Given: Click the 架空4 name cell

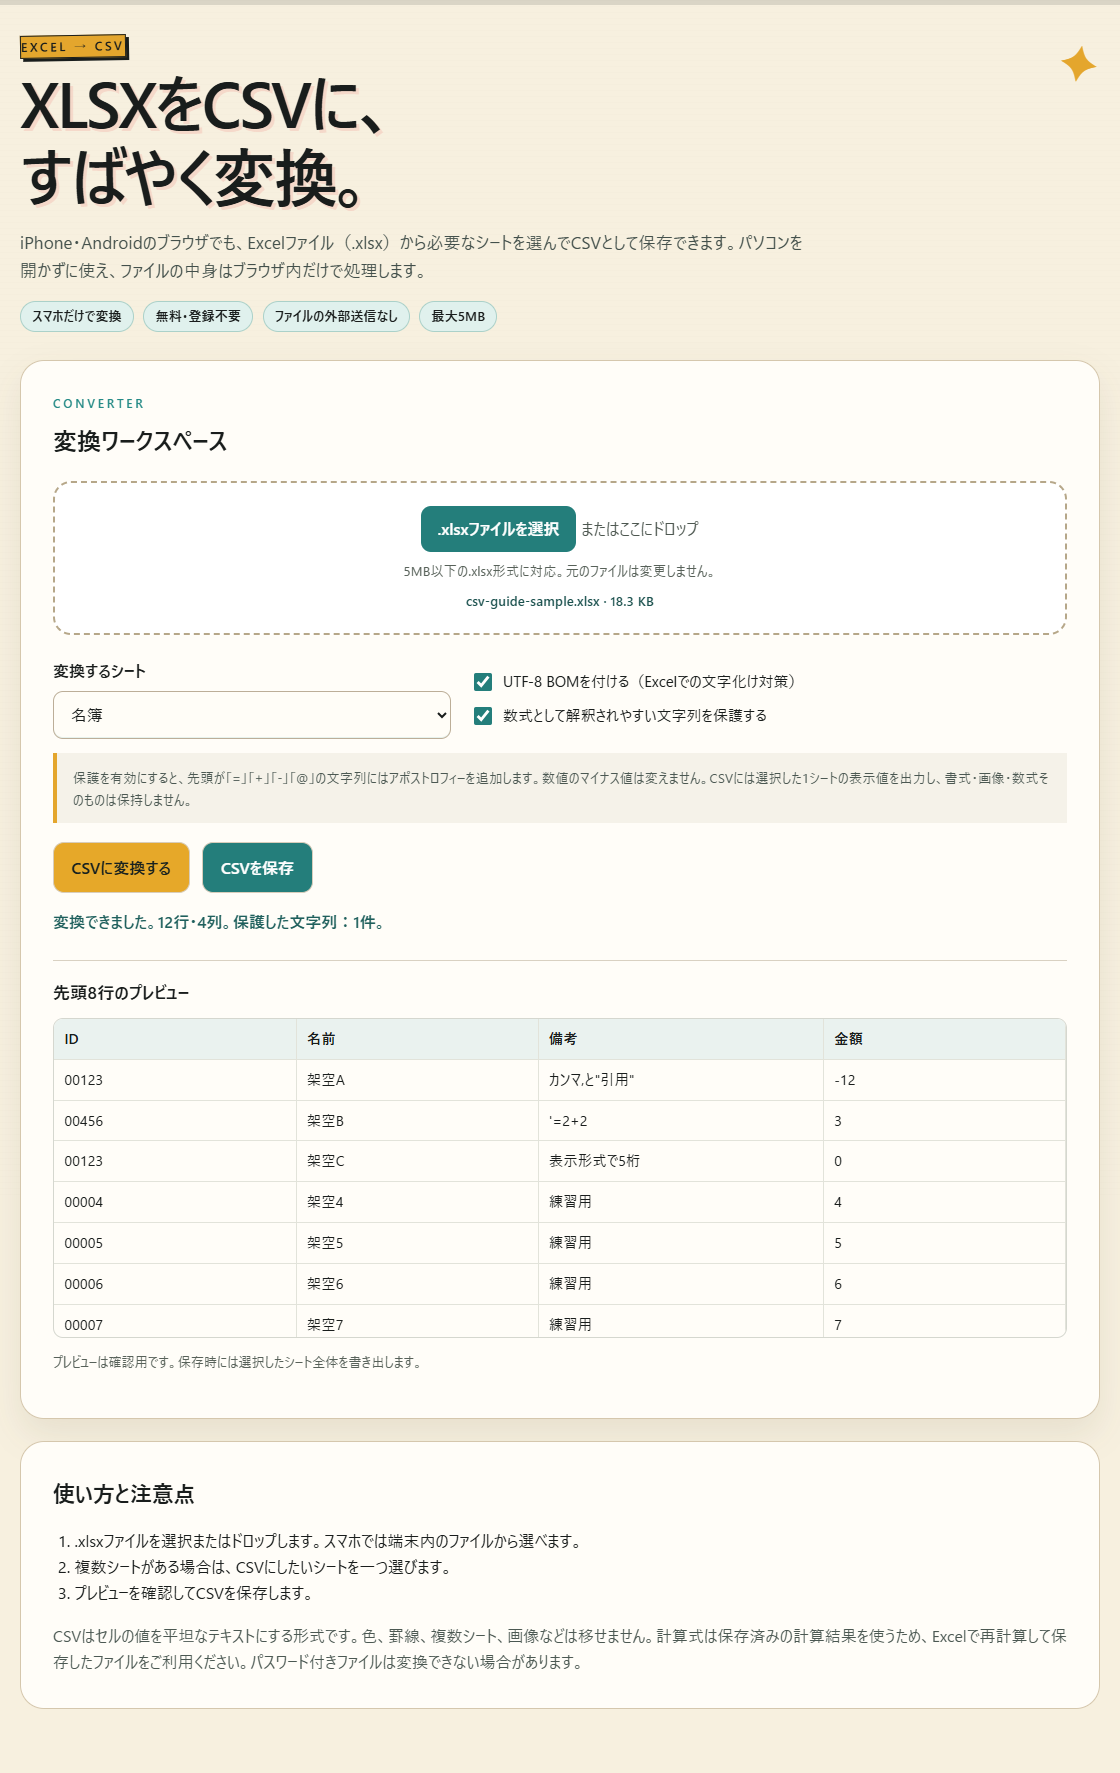Looking at the screenshot, I should click(x=417, y=1203).
